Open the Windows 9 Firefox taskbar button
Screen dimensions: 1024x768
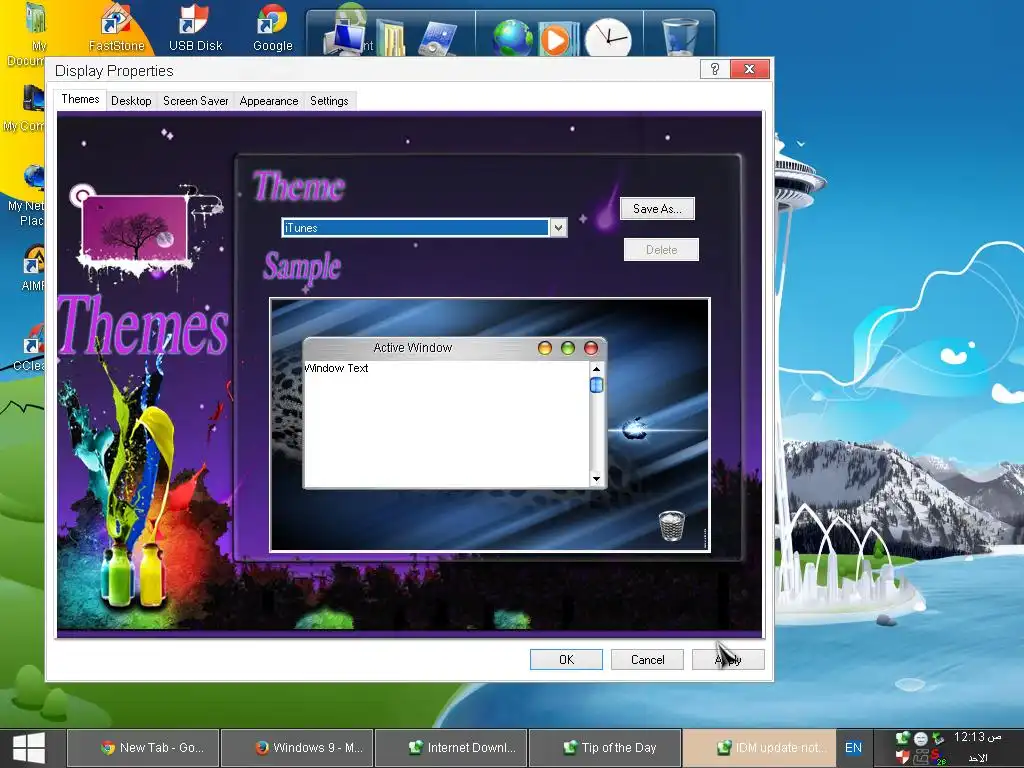pyautogui.click(x=298, y=748)
